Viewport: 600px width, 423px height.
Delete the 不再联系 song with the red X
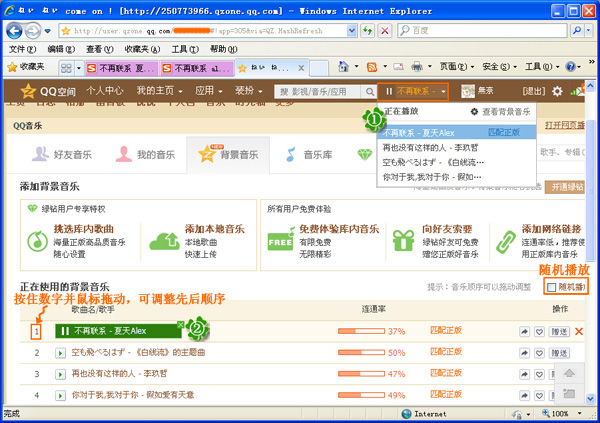click(579, 332)
